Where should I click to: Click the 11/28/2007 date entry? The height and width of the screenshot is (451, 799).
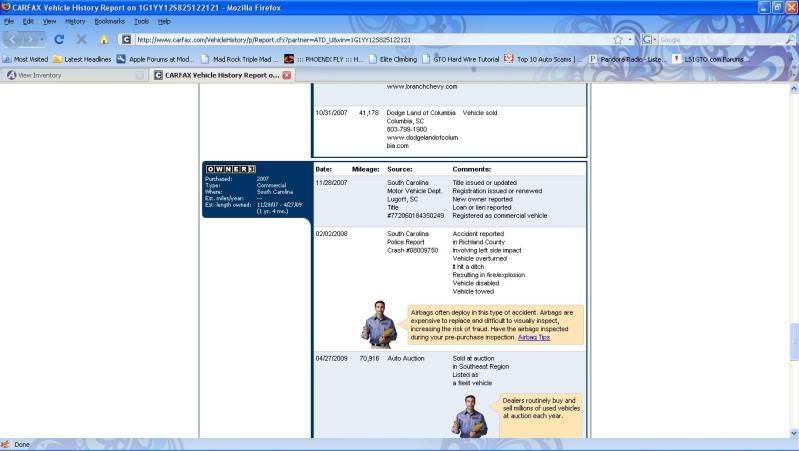click(x=331, y=182)
